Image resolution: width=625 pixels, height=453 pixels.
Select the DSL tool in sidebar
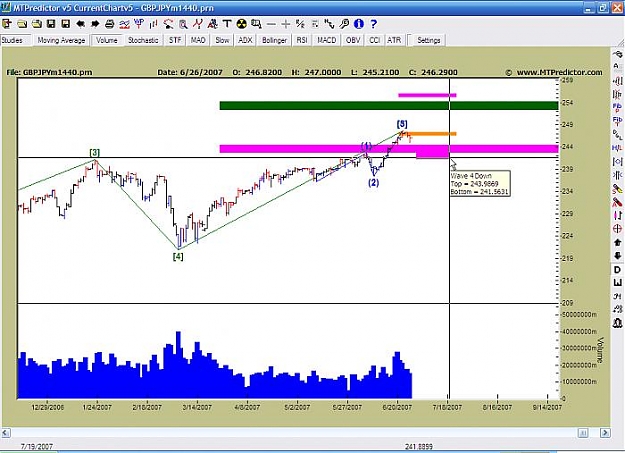pyautogui.click(x=617, y=134)
